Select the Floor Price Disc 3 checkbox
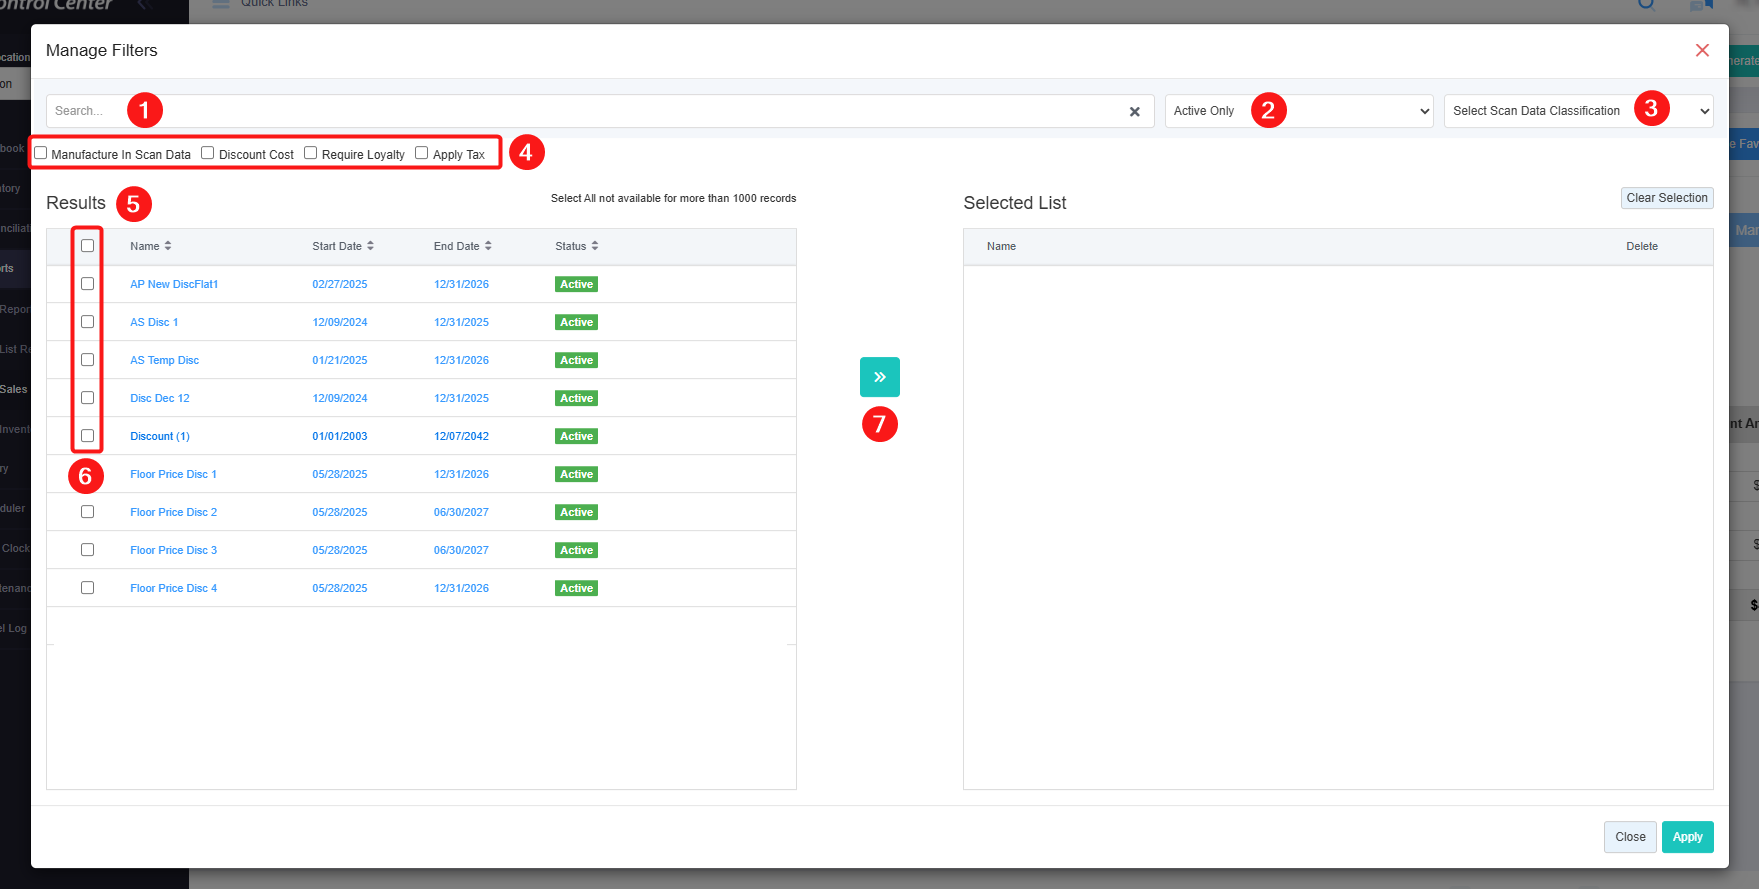The height and width of the screenshot is (889, 1759). tap(88, 550)
